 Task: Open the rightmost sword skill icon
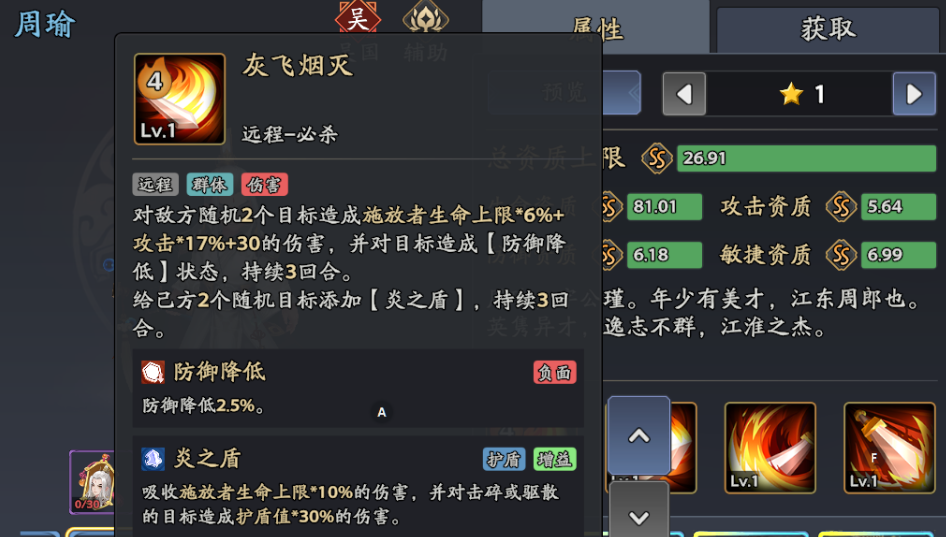point(889,448)
